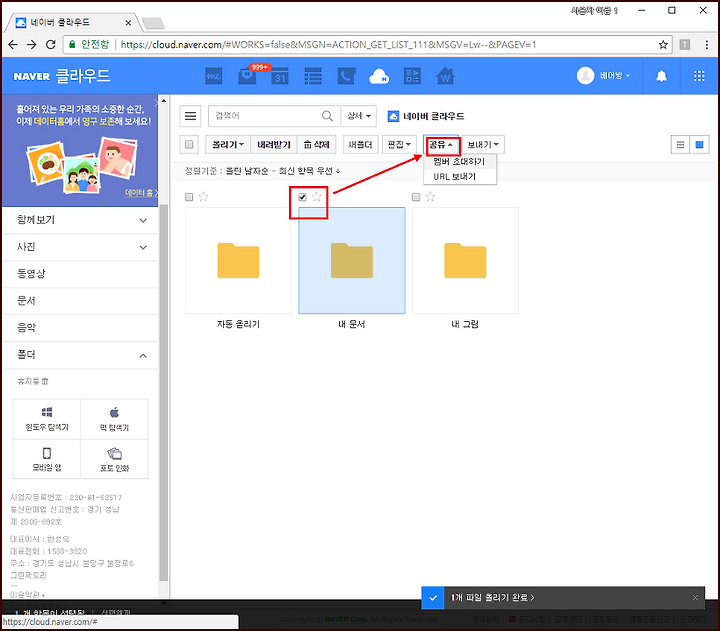Open a new browser tab
This screenshot has height=631, width=720.
pyautogui.click(x=153, y=23)
